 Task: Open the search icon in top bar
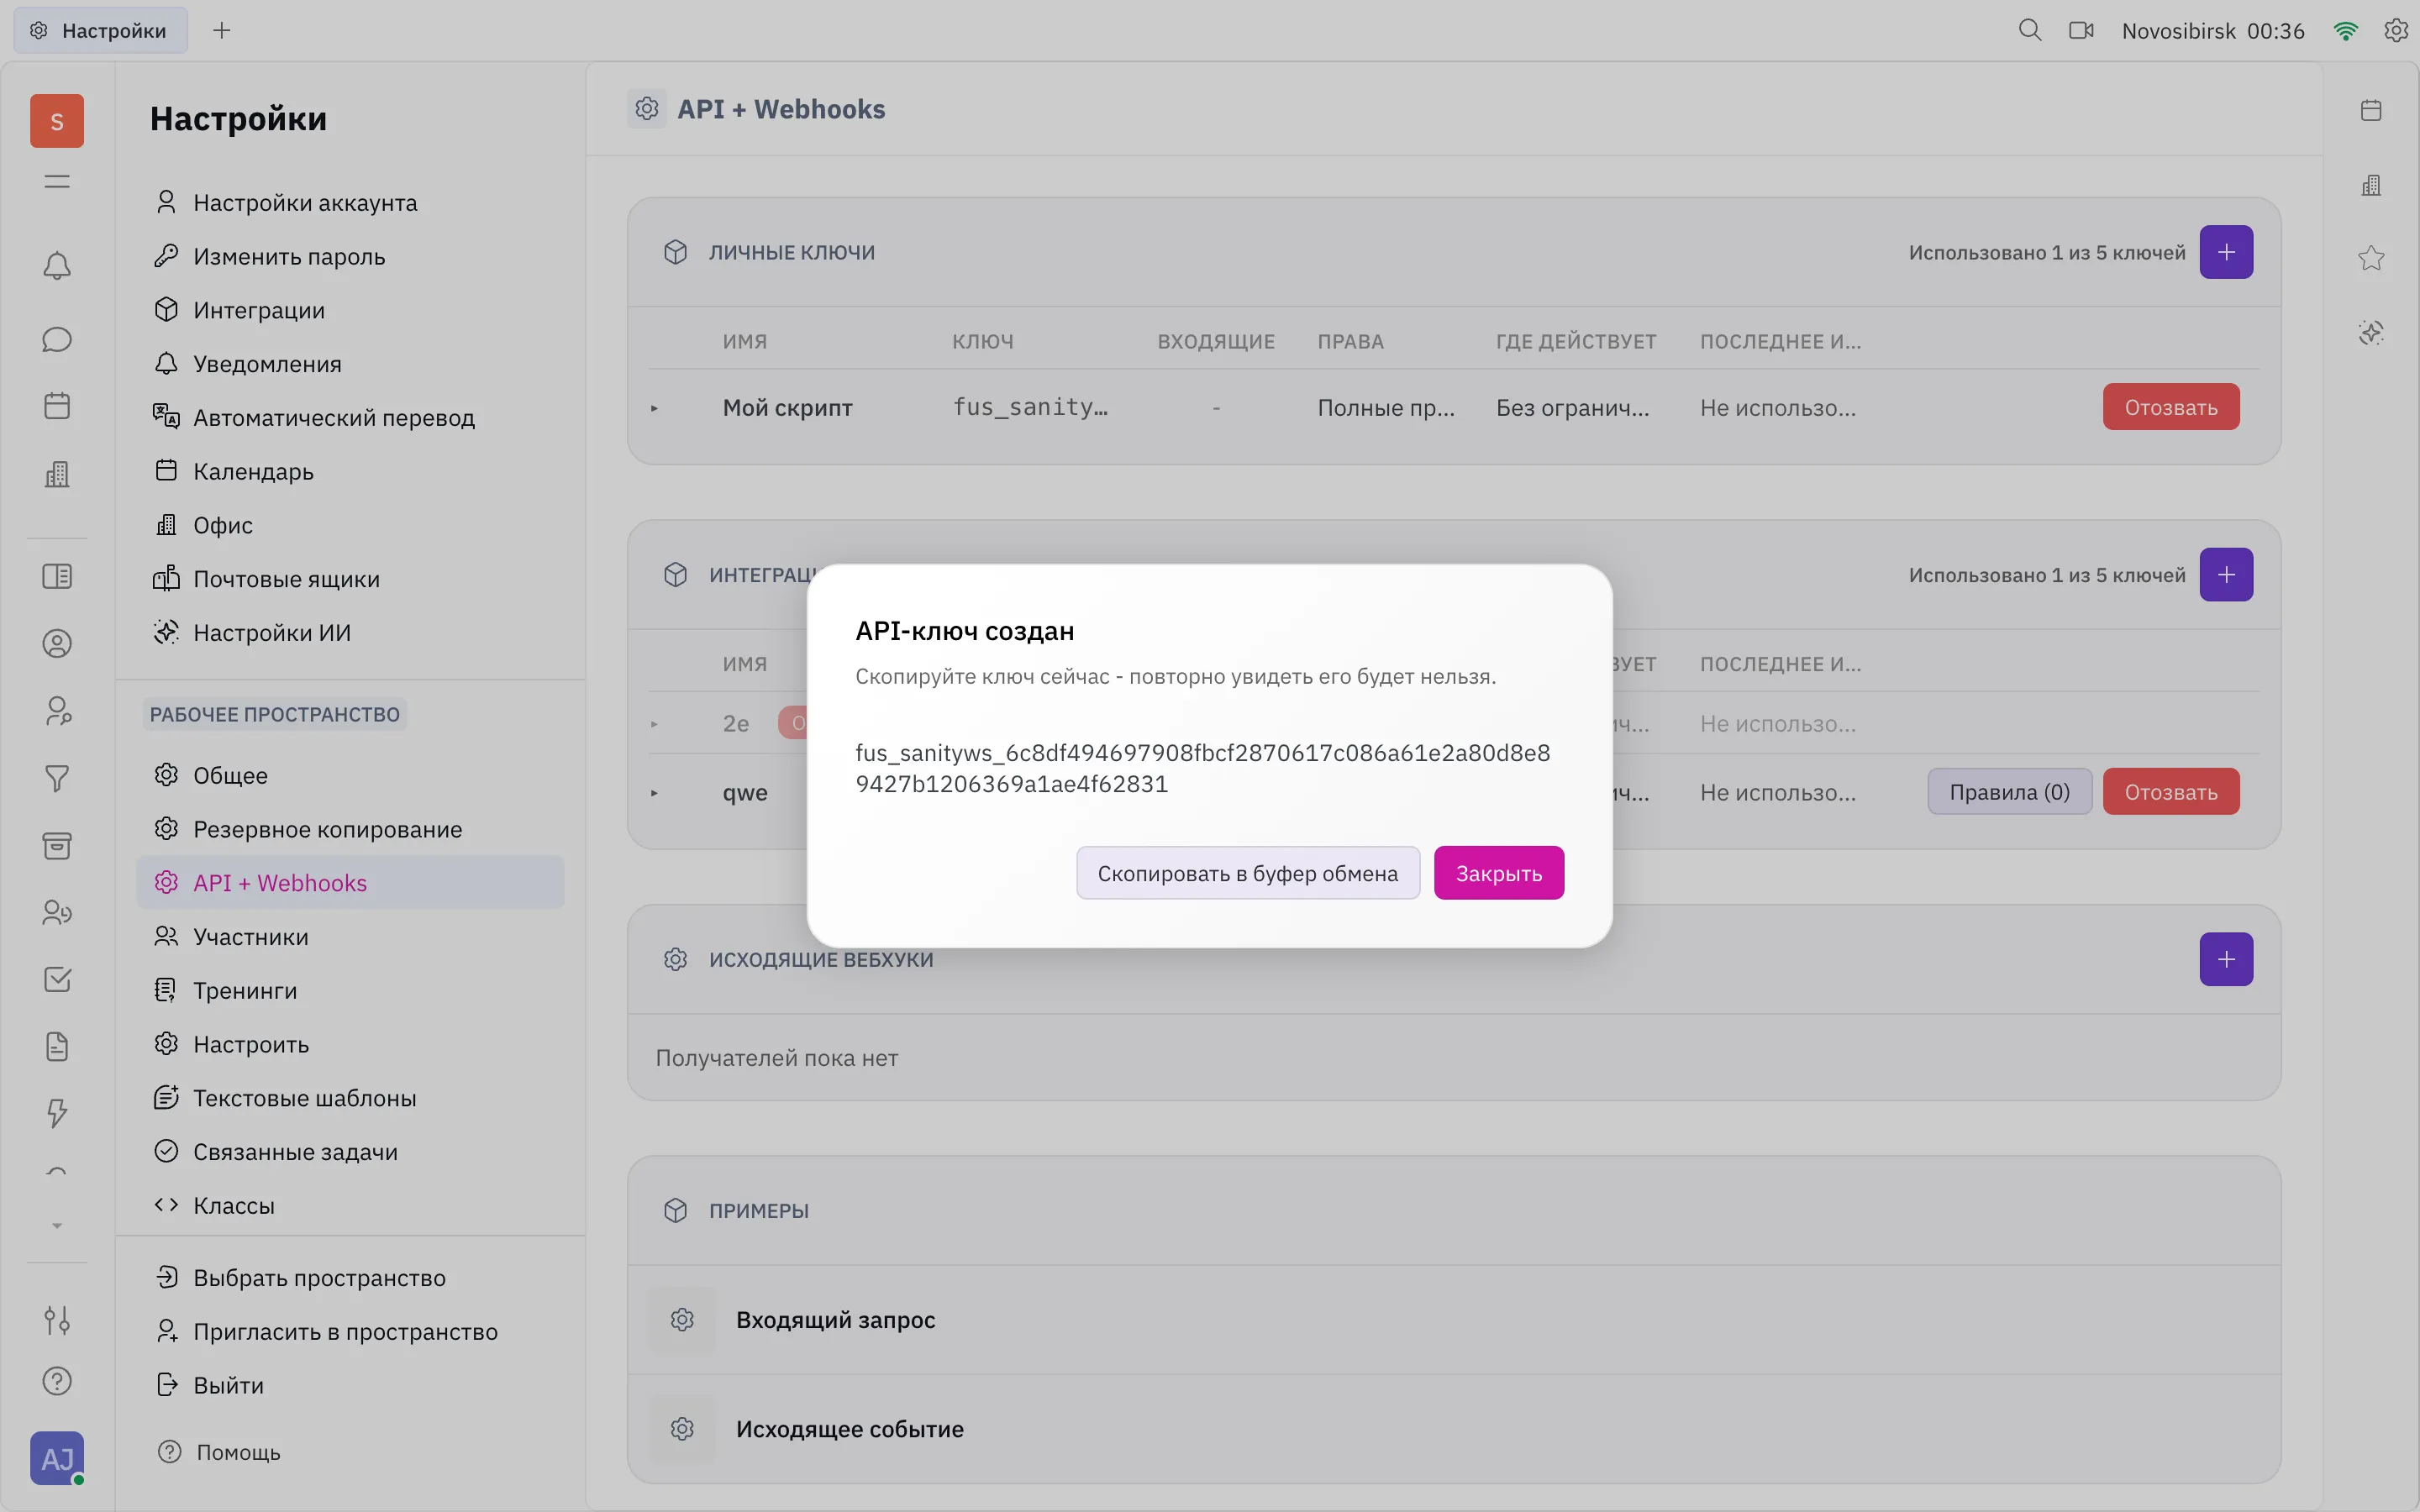[x=2029, y=31]
